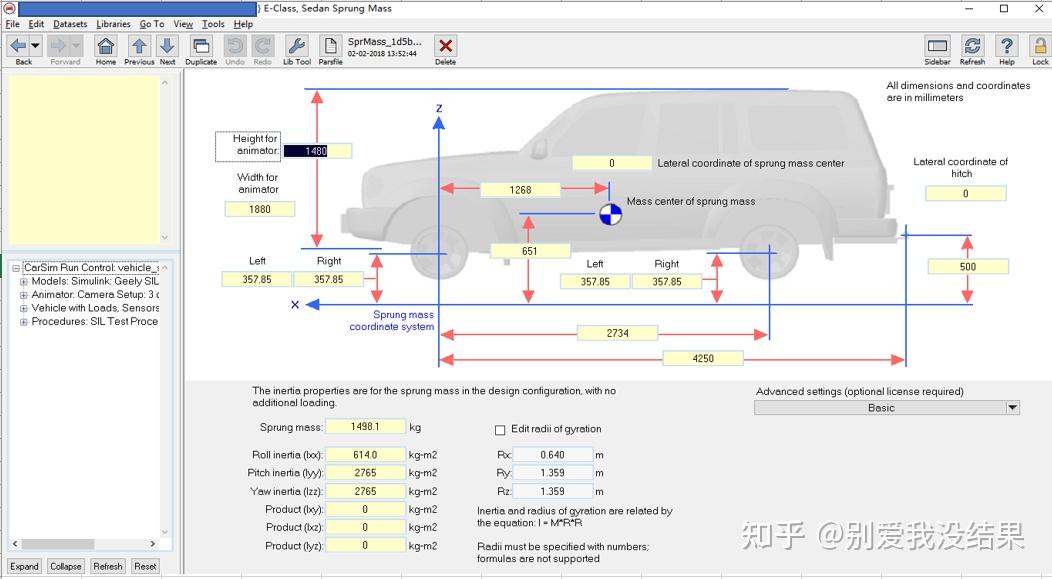Screen dimensions: 1052x579
Task: Click the Back navigation arrow
Action: (18, 45)
